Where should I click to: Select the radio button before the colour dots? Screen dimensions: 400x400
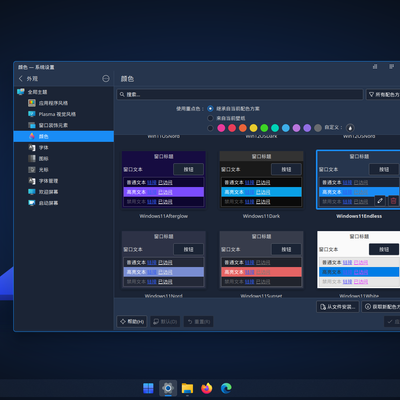(x=210, y=128)
